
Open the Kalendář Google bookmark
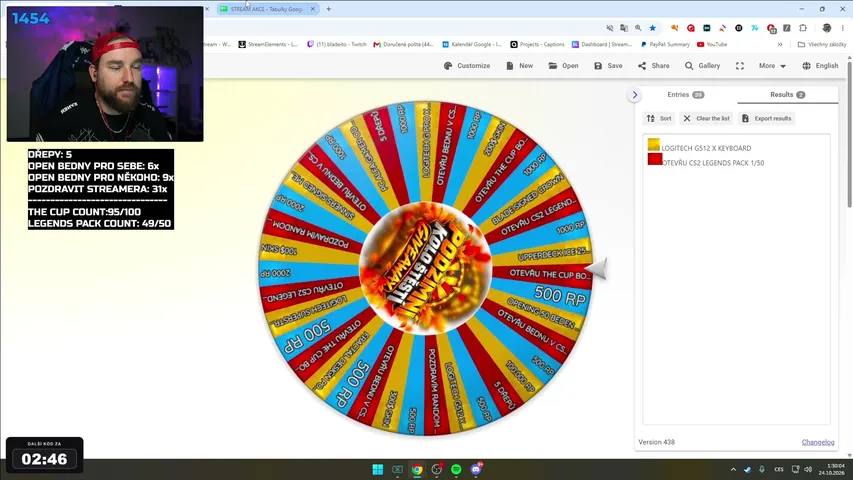(471, 45)
